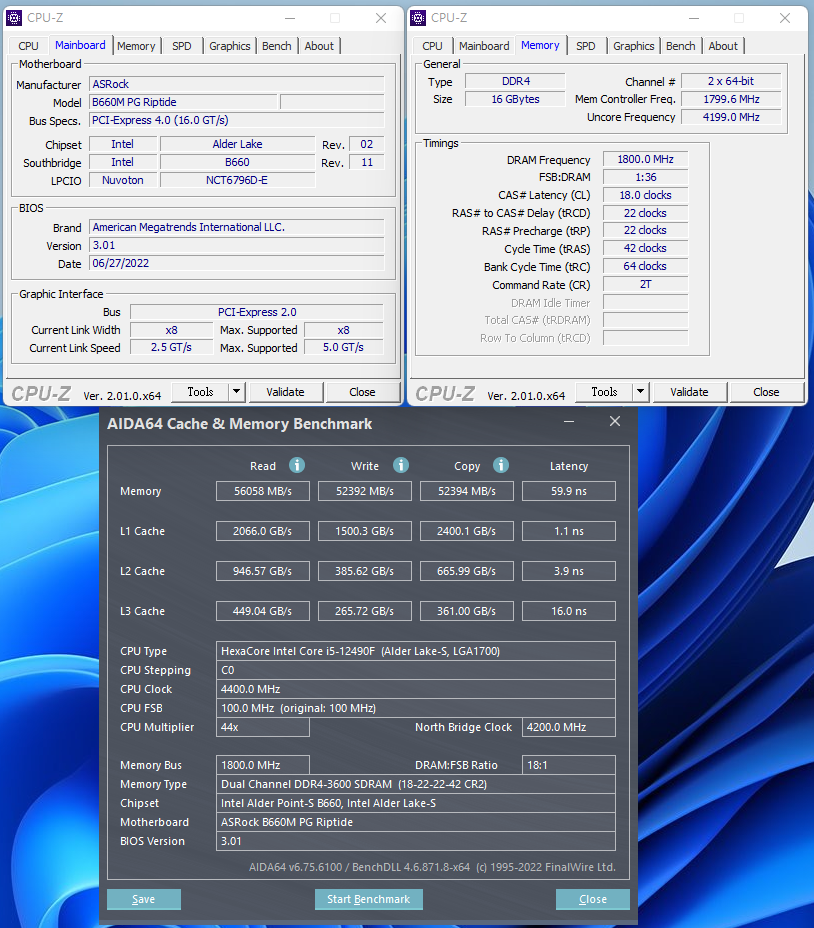
Task: Expand Tools dropdown arrow in Memory window
Action: point(640,392)
